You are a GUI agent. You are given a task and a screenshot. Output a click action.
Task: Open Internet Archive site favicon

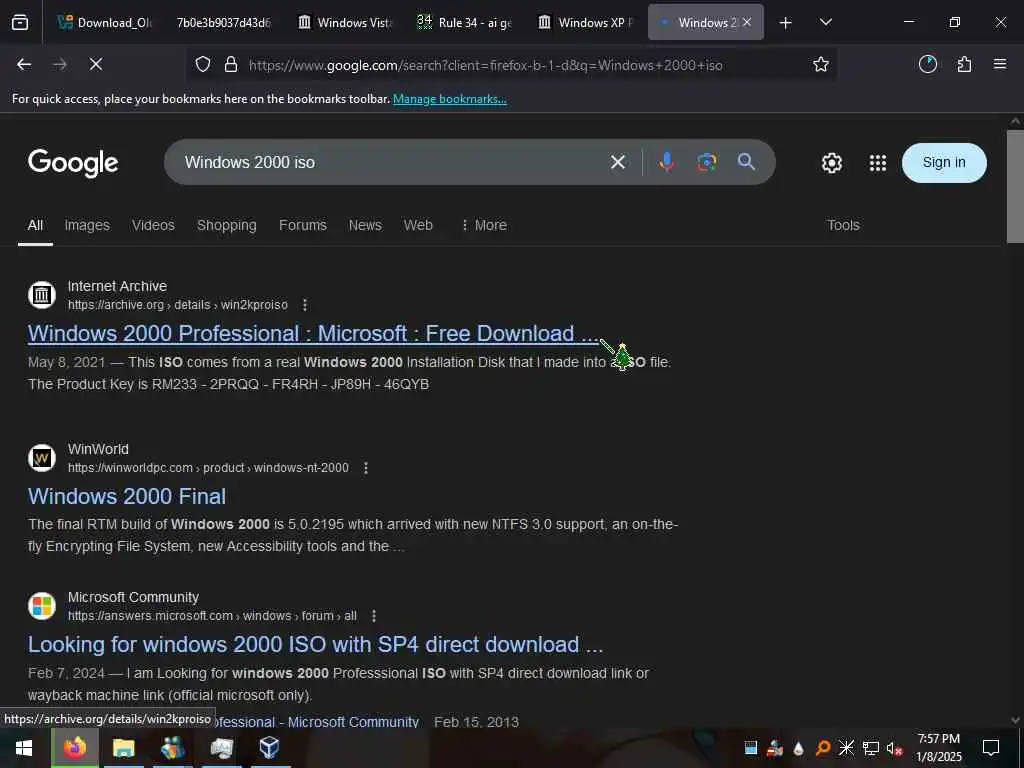pos(42,295)
